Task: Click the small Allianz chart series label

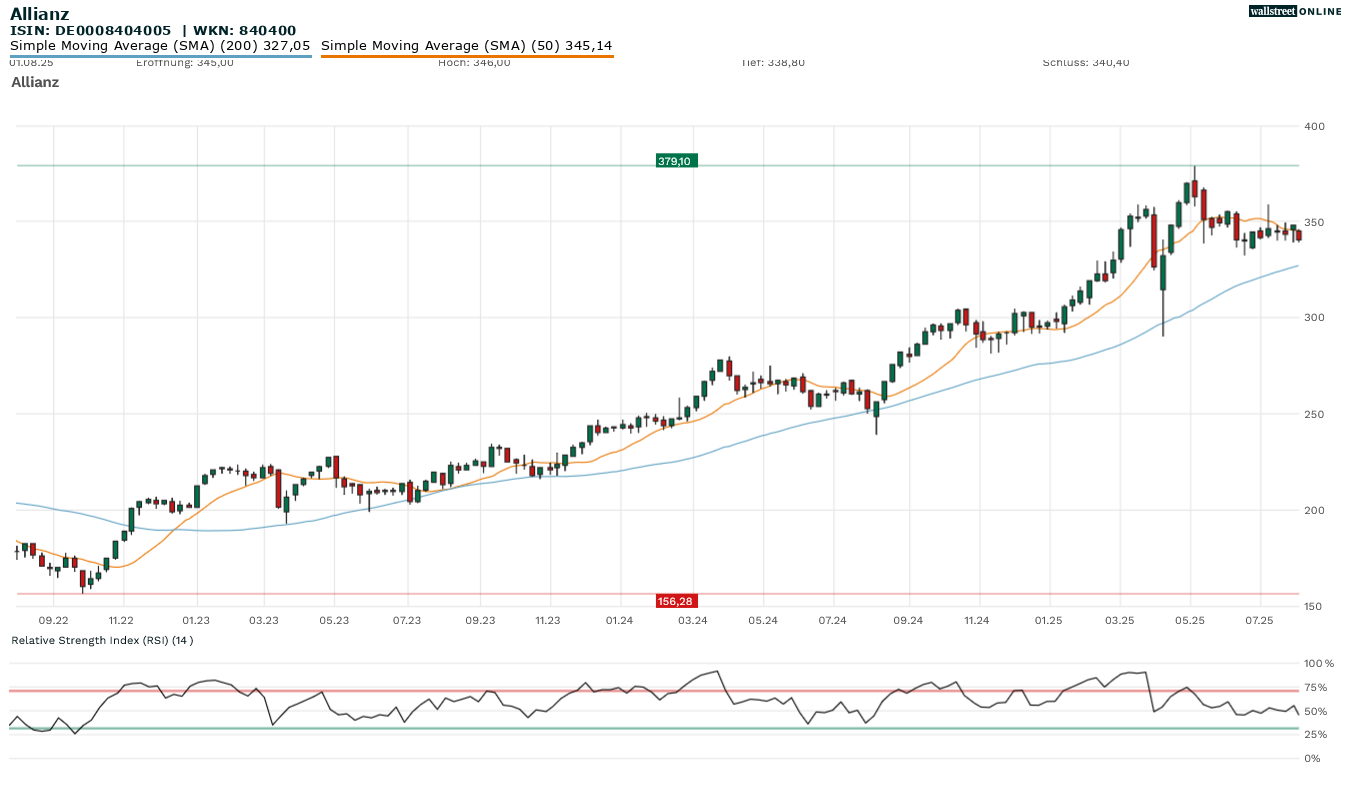Action: point(35,82)
